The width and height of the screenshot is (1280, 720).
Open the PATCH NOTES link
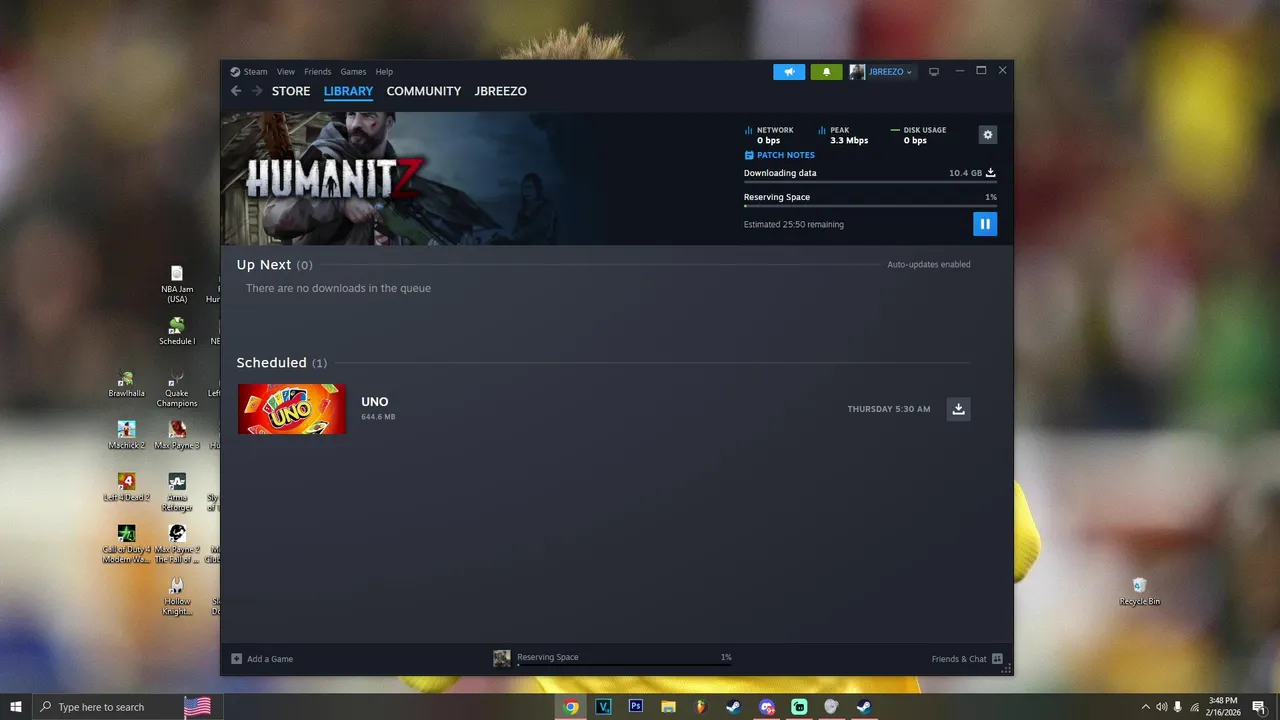point(779,155)
